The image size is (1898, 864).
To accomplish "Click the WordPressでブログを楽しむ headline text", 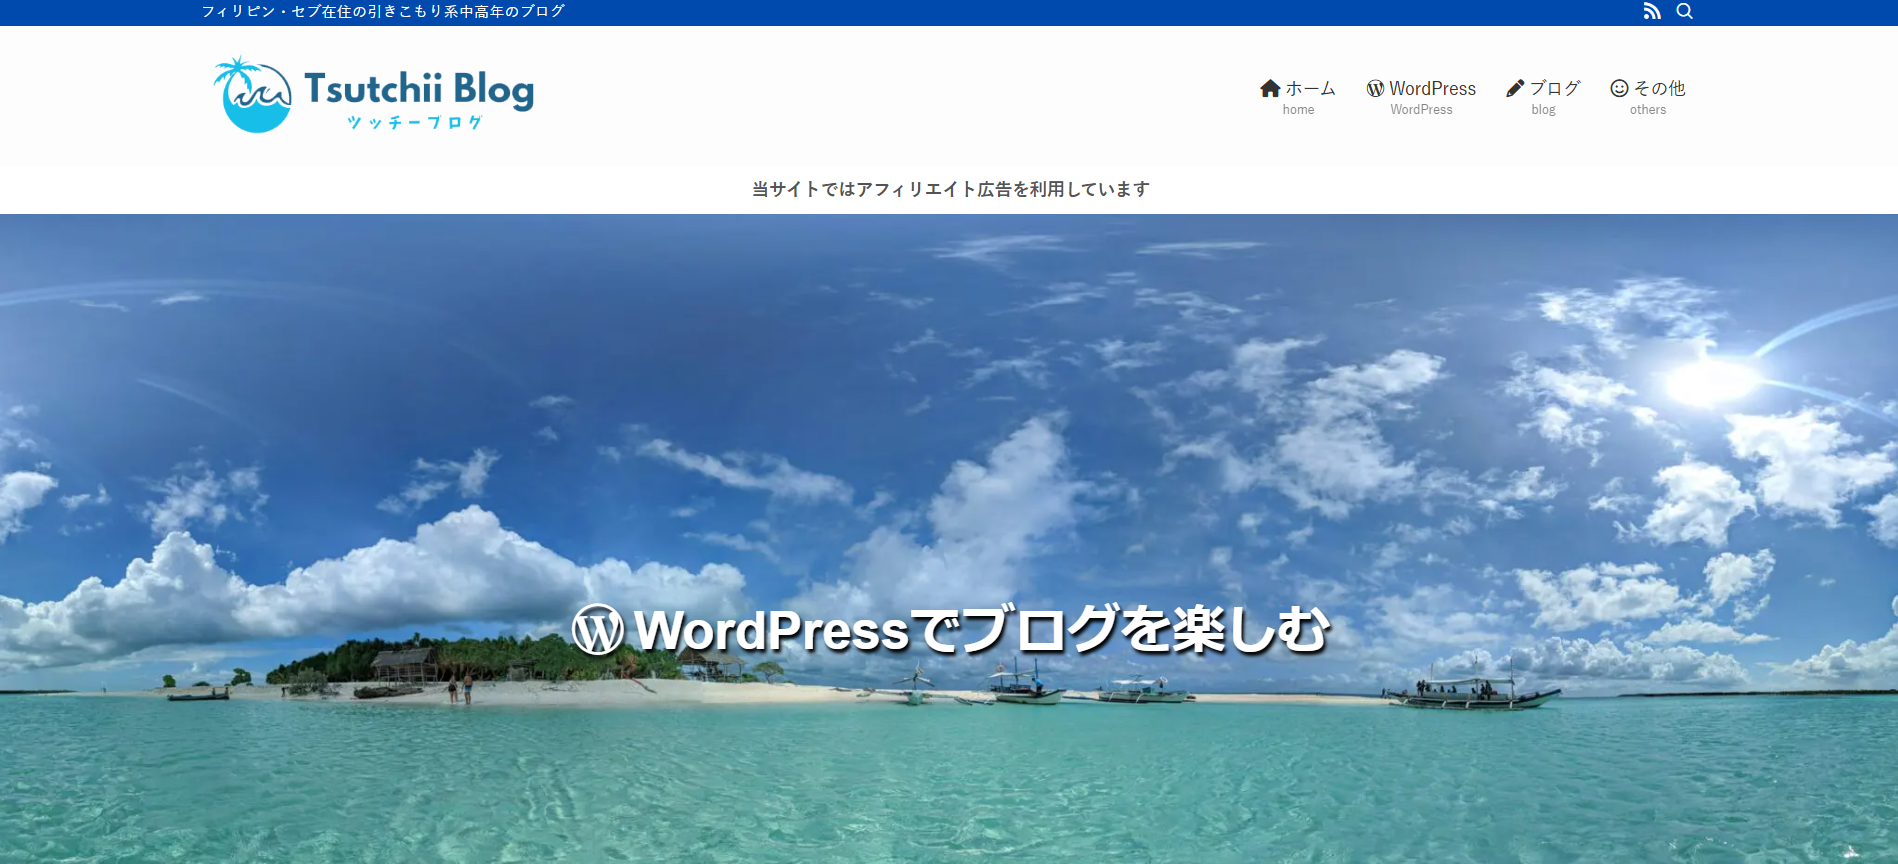I will 981,630.
